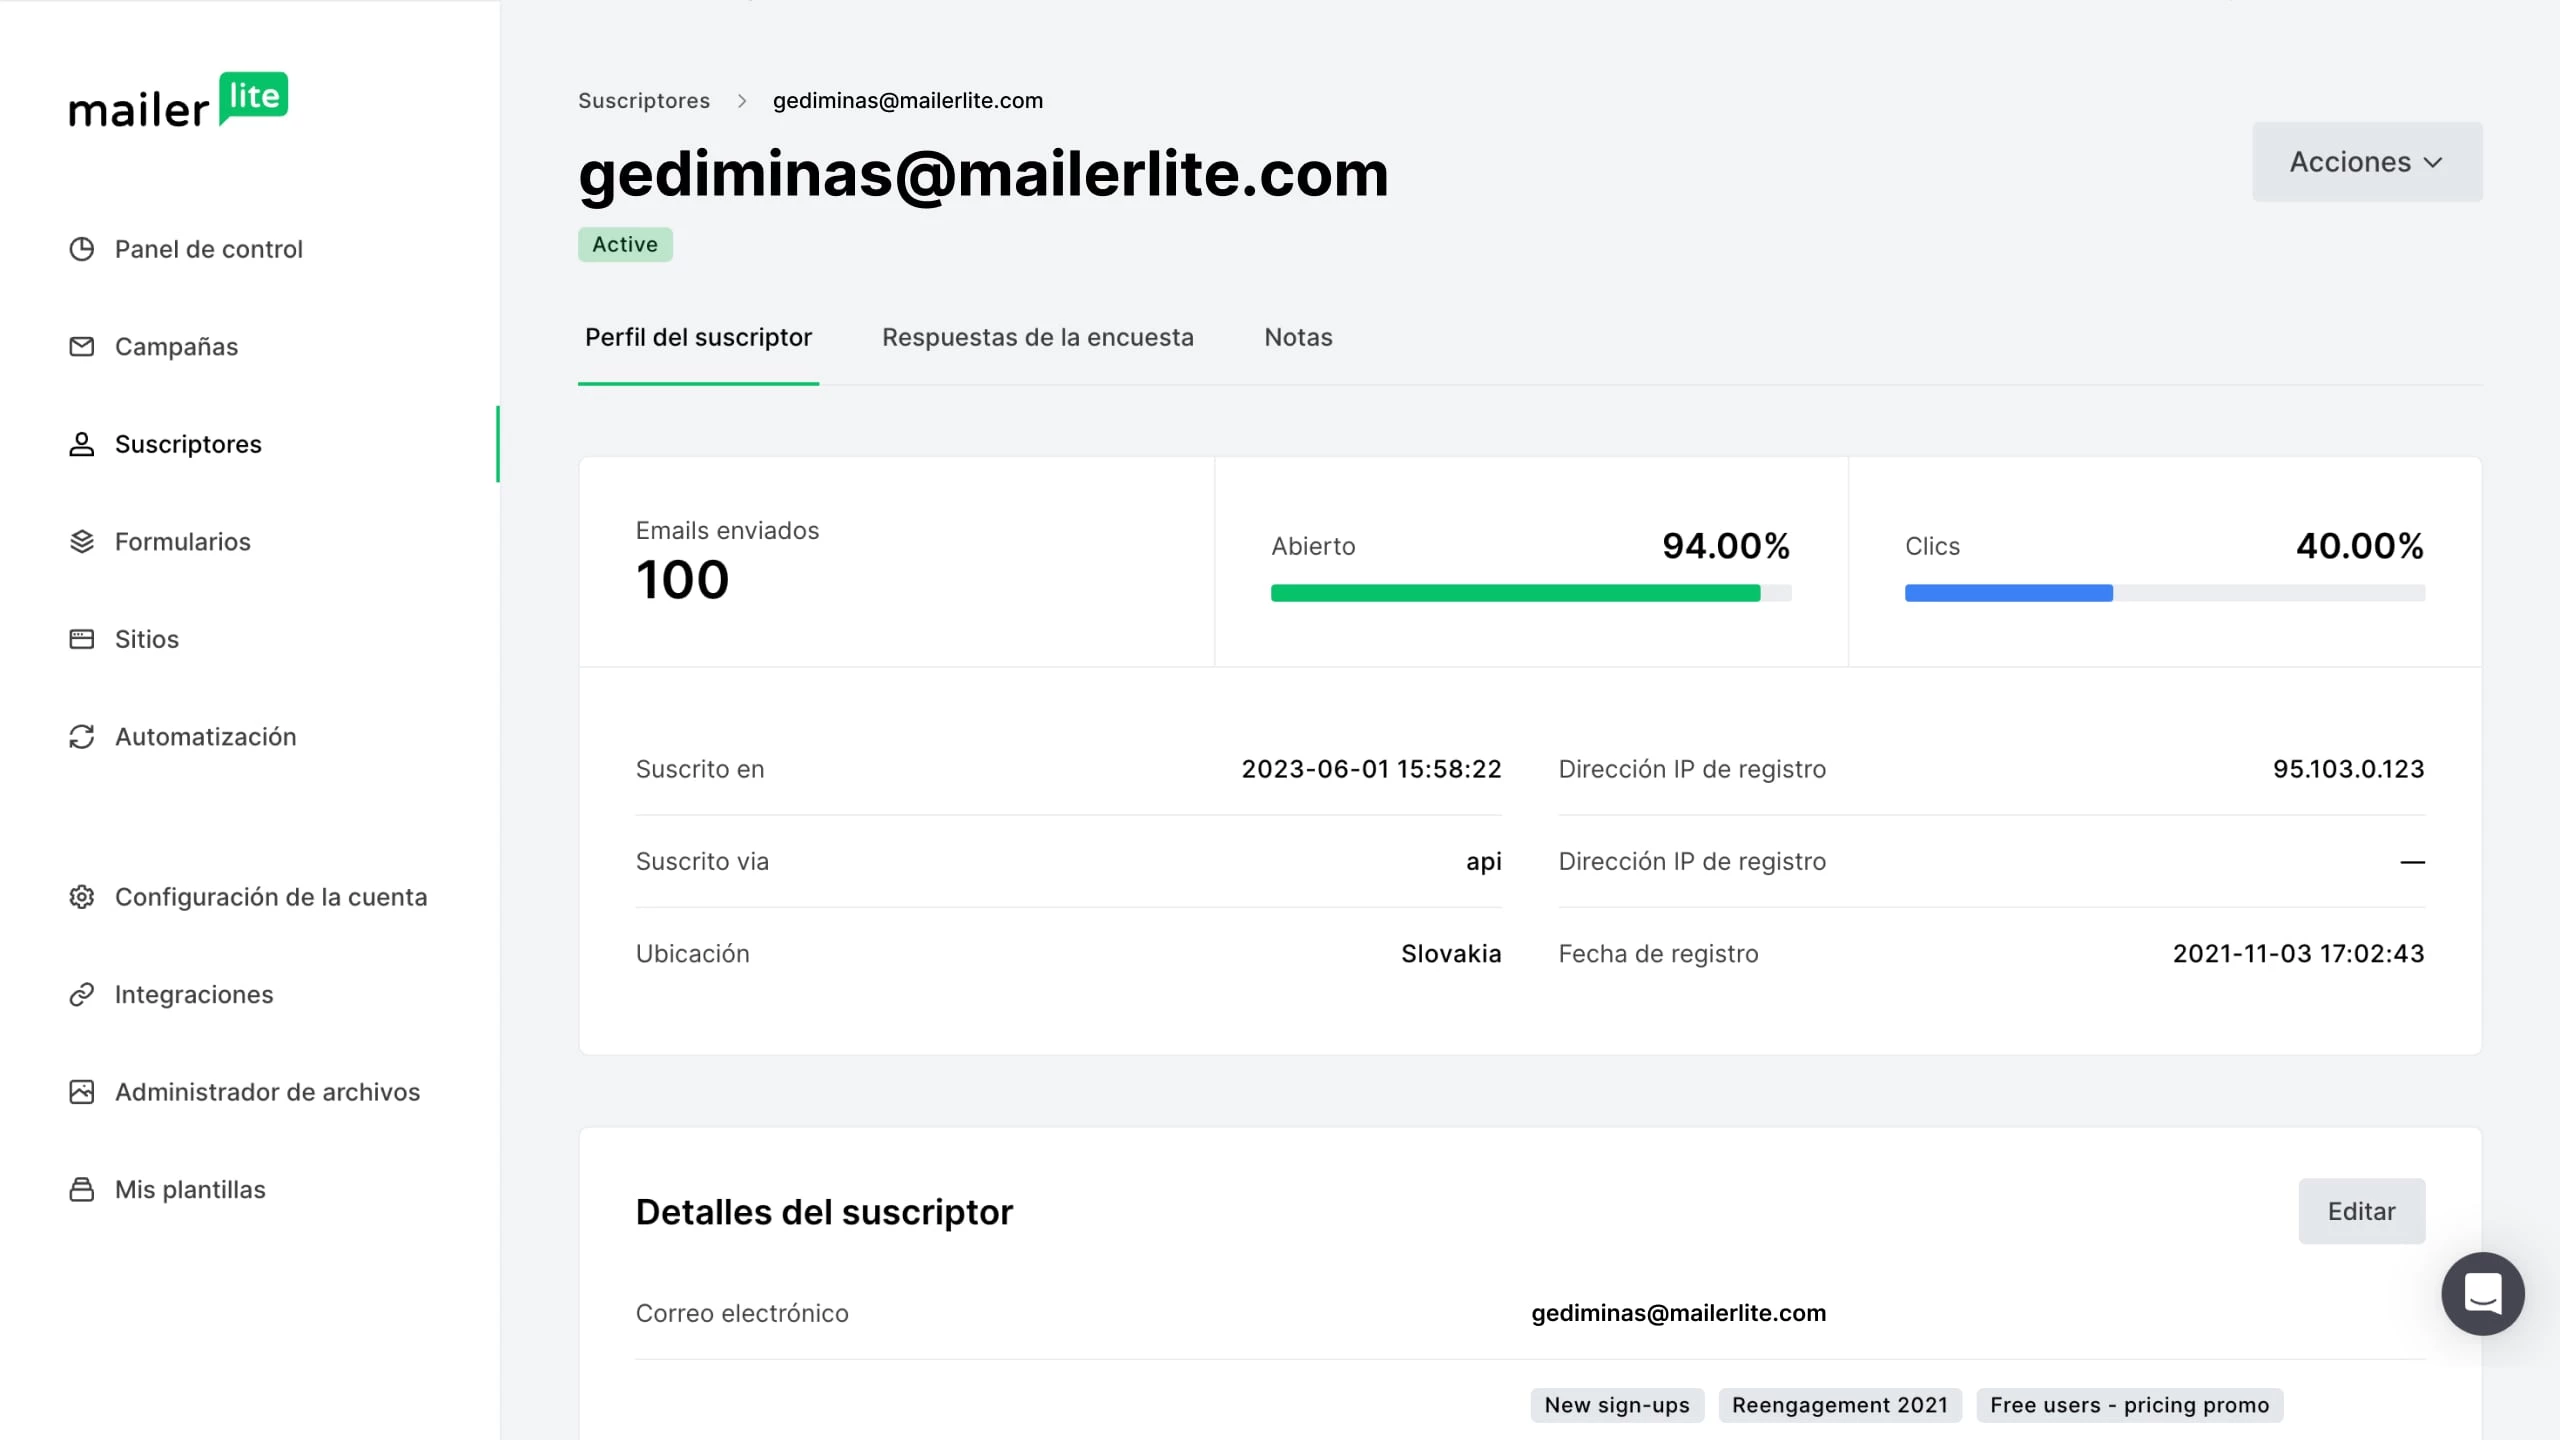Go to Suscriptores breadcrumb link
2560x1440 pixels.
[x=644, y=101]
